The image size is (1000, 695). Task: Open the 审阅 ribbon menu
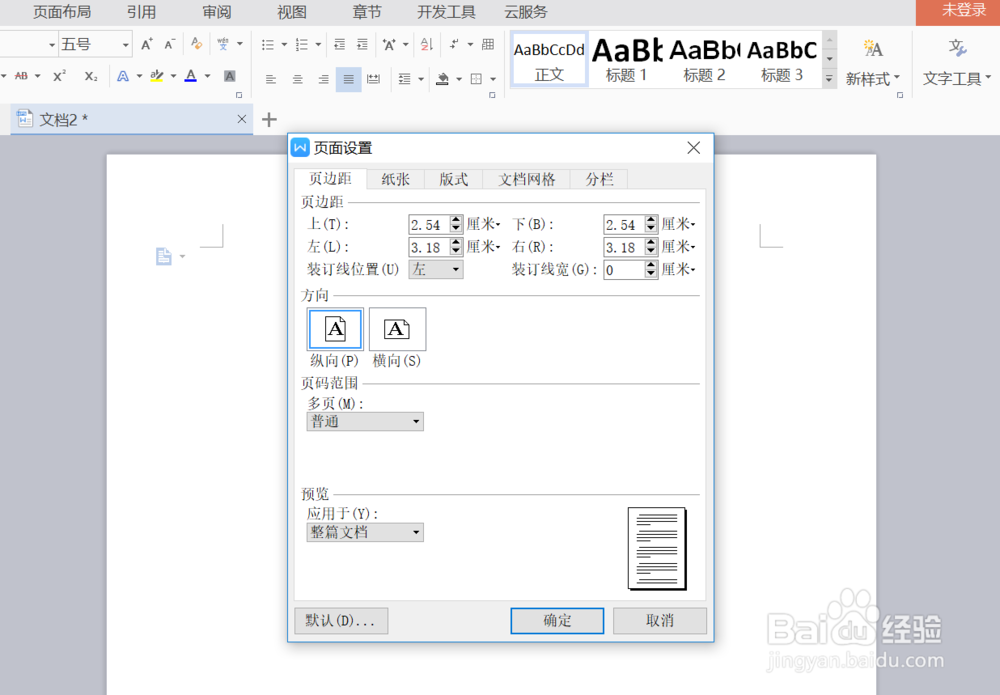point(216,12)
